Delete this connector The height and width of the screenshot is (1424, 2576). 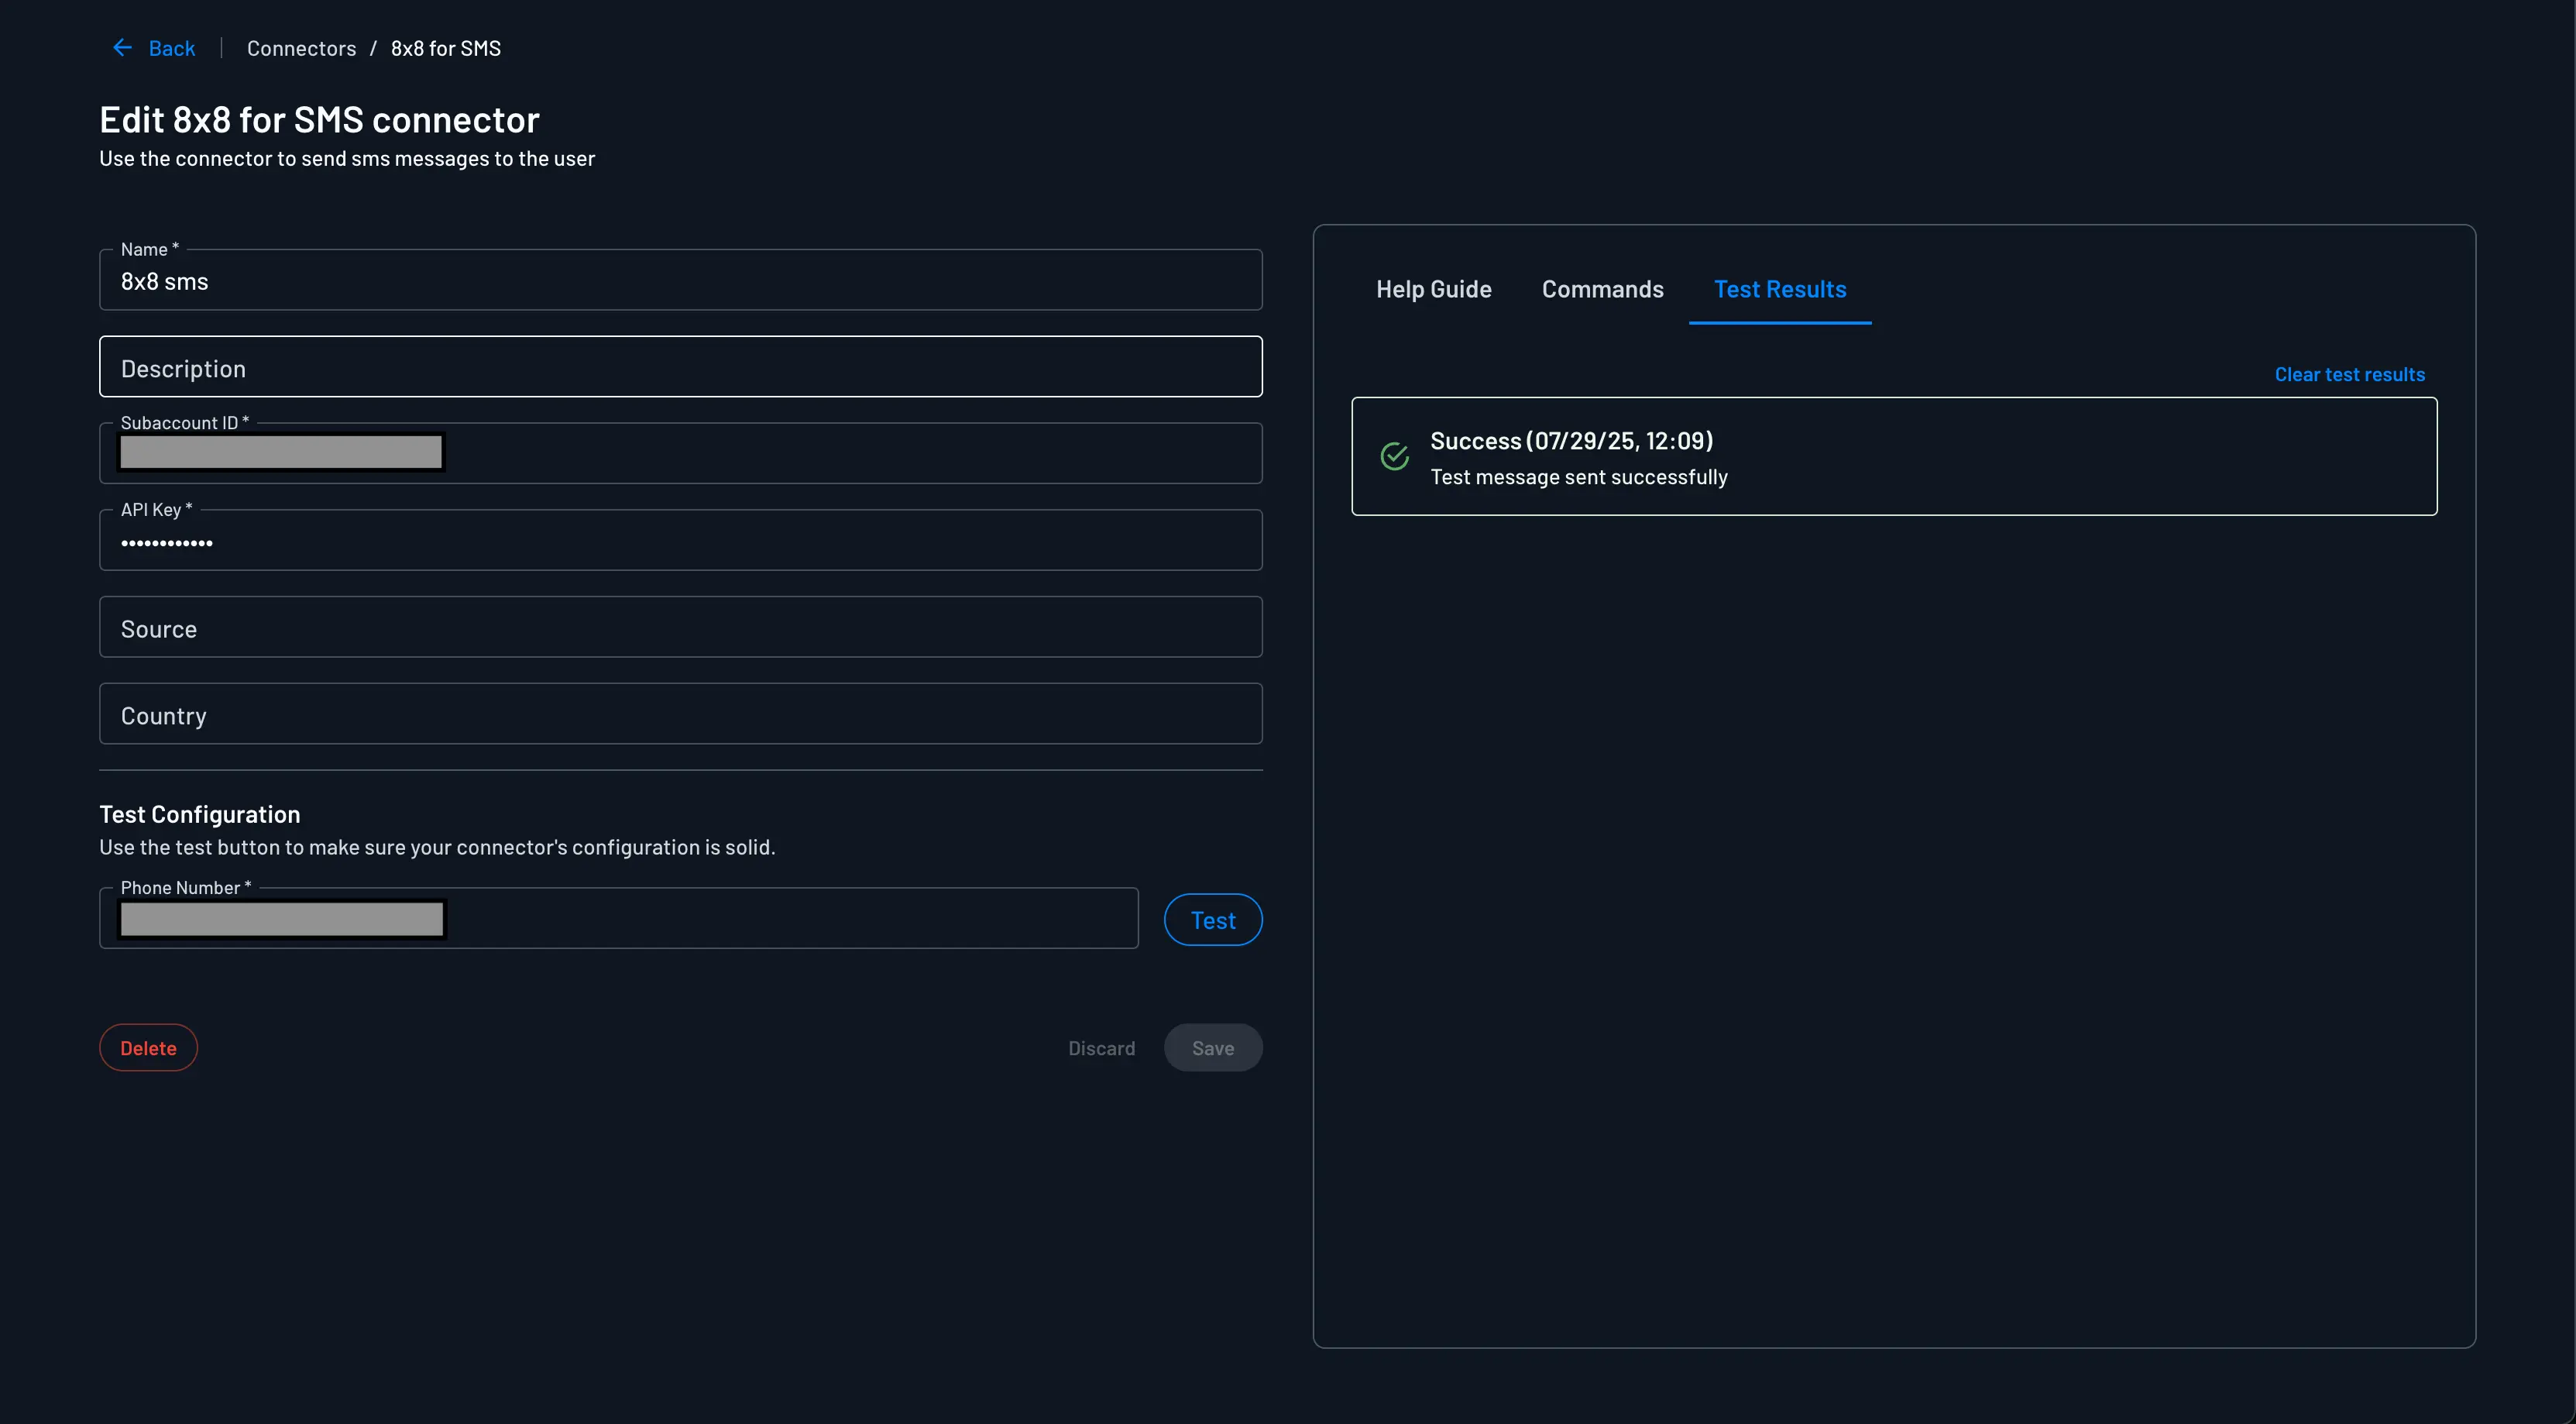tap(148, 1048)
